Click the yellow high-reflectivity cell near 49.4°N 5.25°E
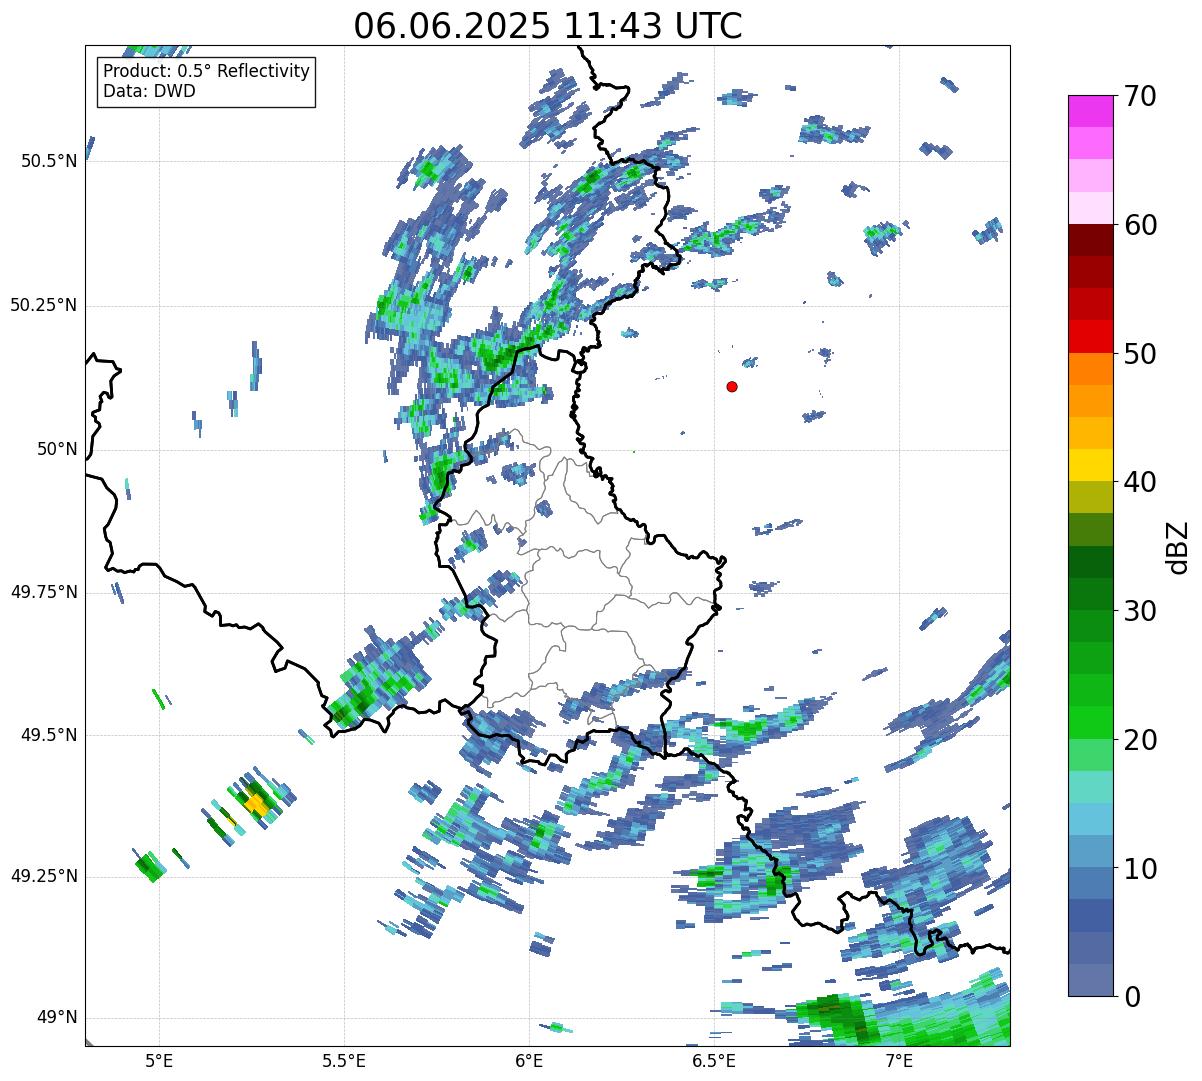1202x1081 pixels. coord(256,804)
